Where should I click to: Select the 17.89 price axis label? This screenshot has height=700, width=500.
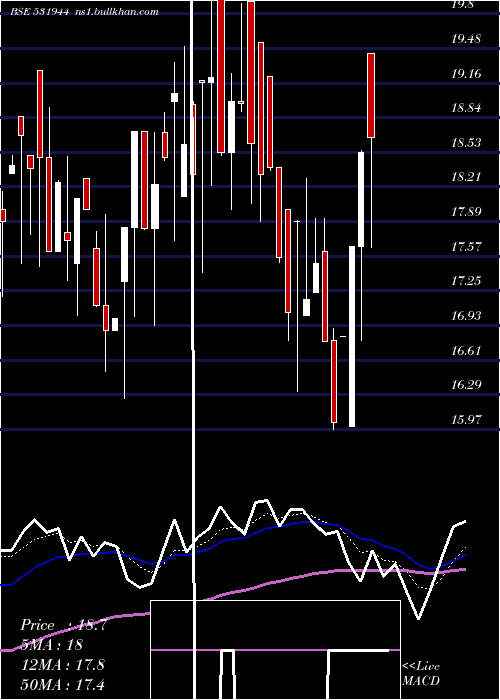(x=466, y=212)
